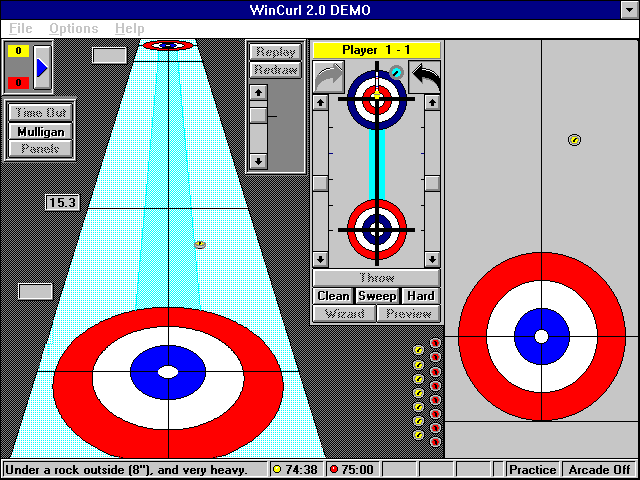The image size is (640, 480).
Task: Click the yellow rock on the perspective ice
Action: click(x=200, y=243)
